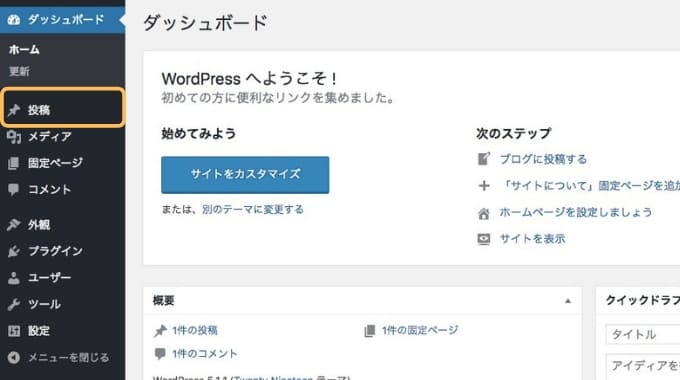Open the 外観 menu
Image resolution: width=680 pixels, height=380 pixels.
pos(62,225)
